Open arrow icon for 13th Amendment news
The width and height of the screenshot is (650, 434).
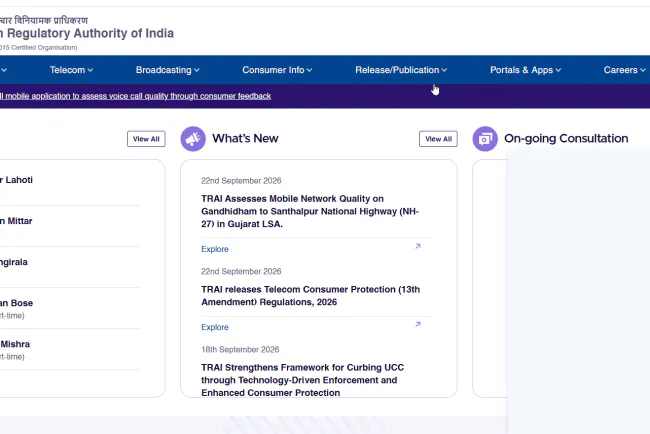point(418,324)
